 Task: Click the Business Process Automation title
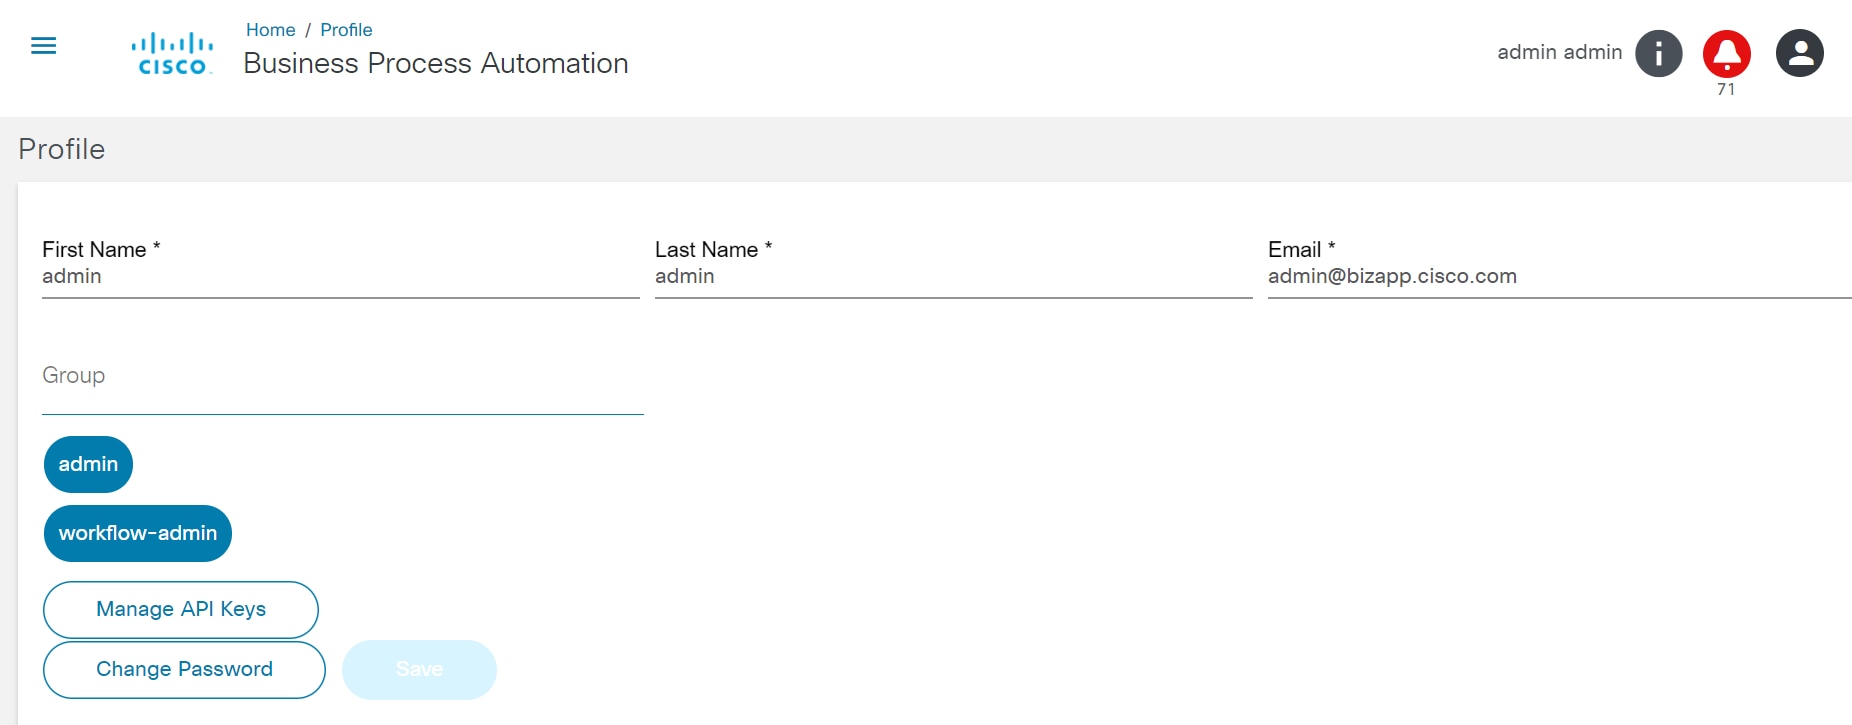point(436,63)
